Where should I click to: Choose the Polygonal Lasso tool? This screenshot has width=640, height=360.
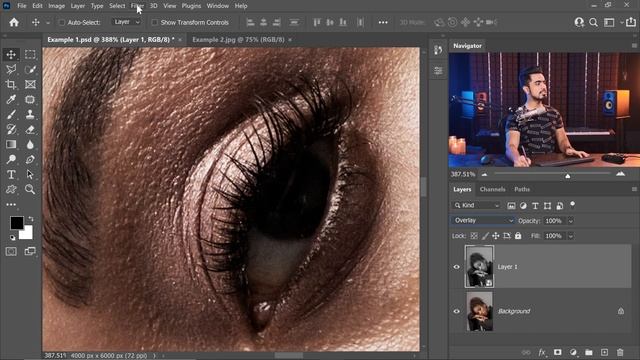pos(11,69)
